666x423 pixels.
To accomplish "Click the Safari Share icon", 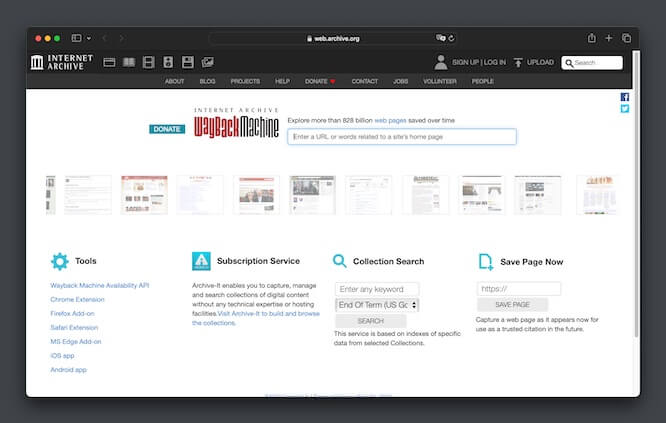I will 592,38.
